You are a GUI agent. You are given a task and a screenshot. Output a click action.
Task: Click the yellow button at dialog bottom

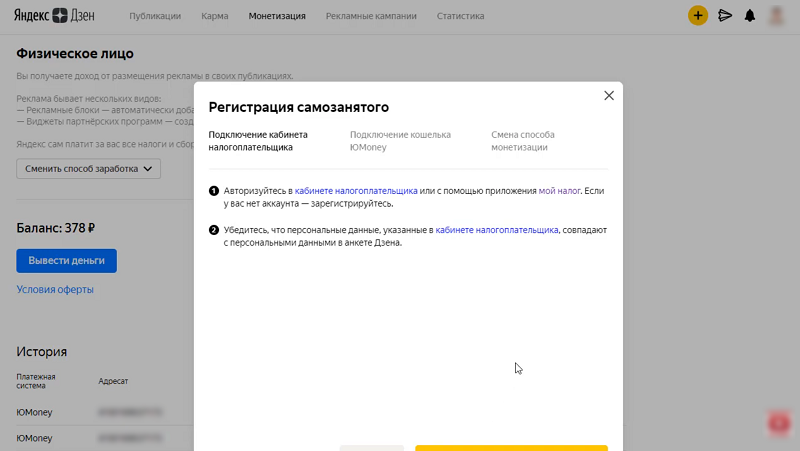pos(511,448)
